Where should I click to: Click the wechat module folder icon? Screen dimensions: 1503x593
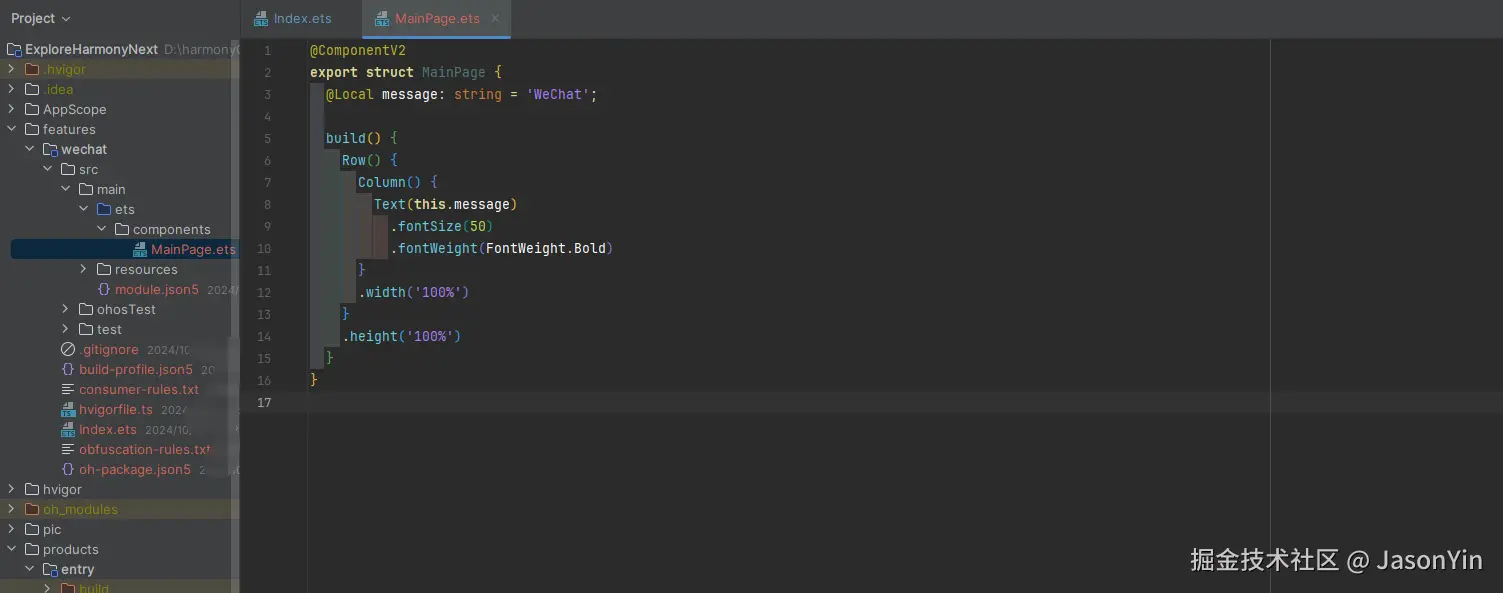coord(50,149)
